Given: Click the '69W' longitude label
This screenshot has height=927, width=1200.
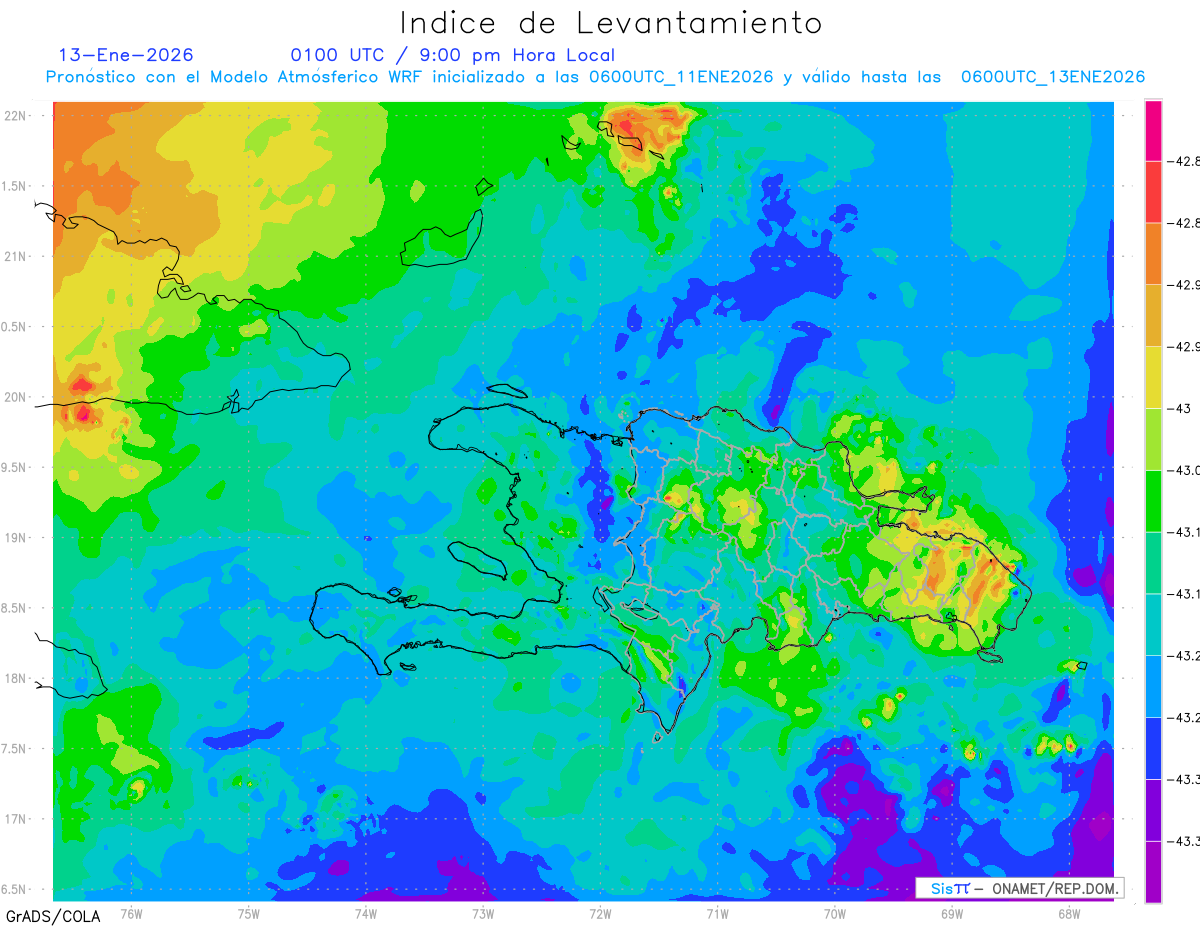Looking at the screenshot, I should click(x=951, y=914).
